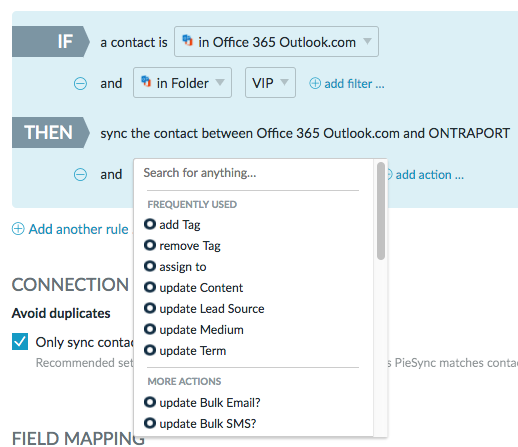Image resolution: width=518 pixels, height=447 pixels.
Task: Toggle 'Only sync contacts' avoid duplicates checkbox
Action: pyautogui.click(x=20, y=342)
